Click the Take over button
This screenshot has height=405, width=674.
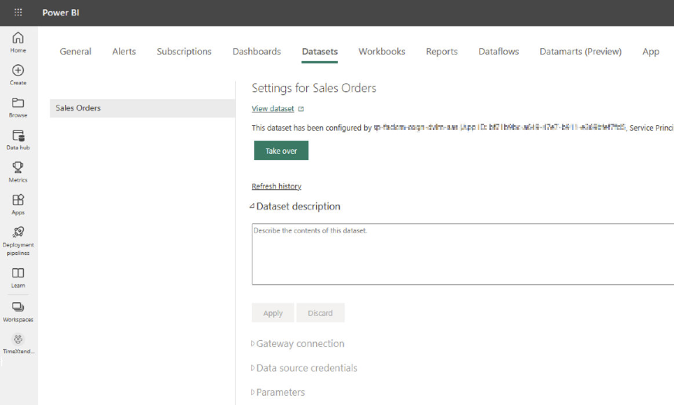(281, 150)
